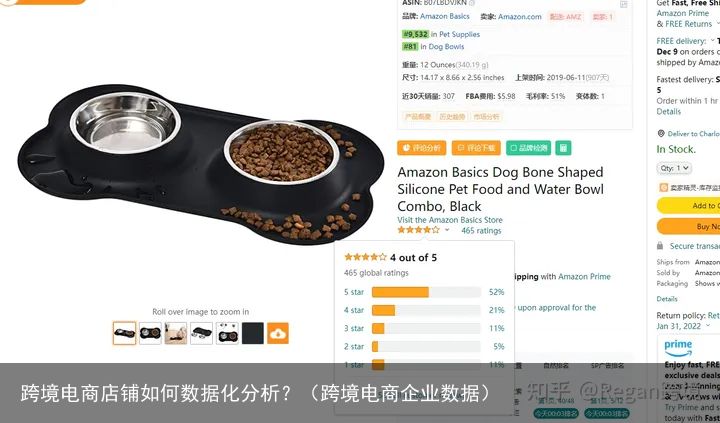Open the 465 ratings link

pyautogui.click(x=481, y=231)
